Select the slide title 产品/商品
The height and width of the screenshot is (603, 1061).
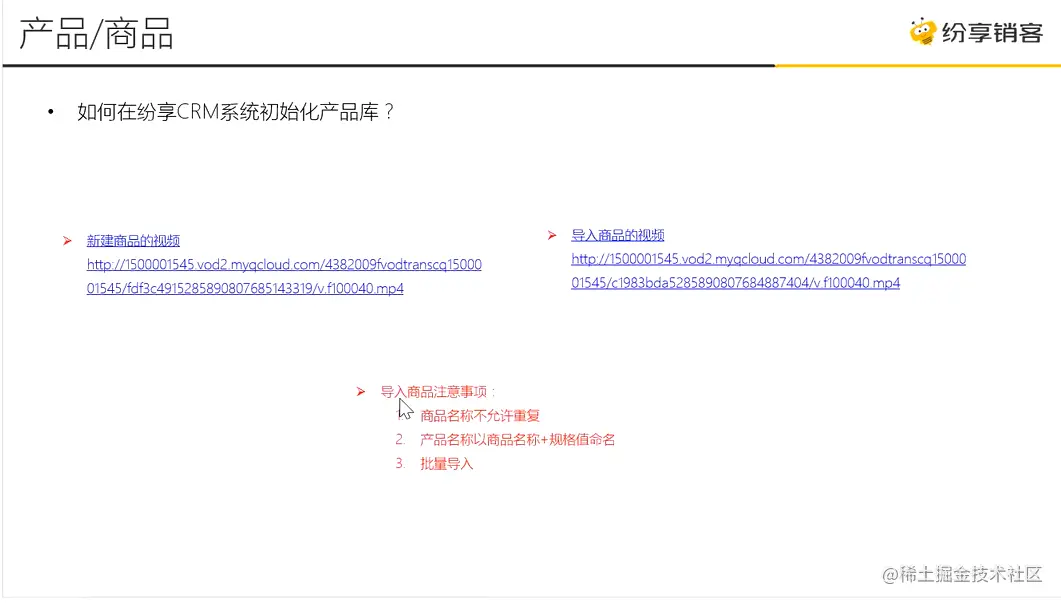[x=97, y=34]
